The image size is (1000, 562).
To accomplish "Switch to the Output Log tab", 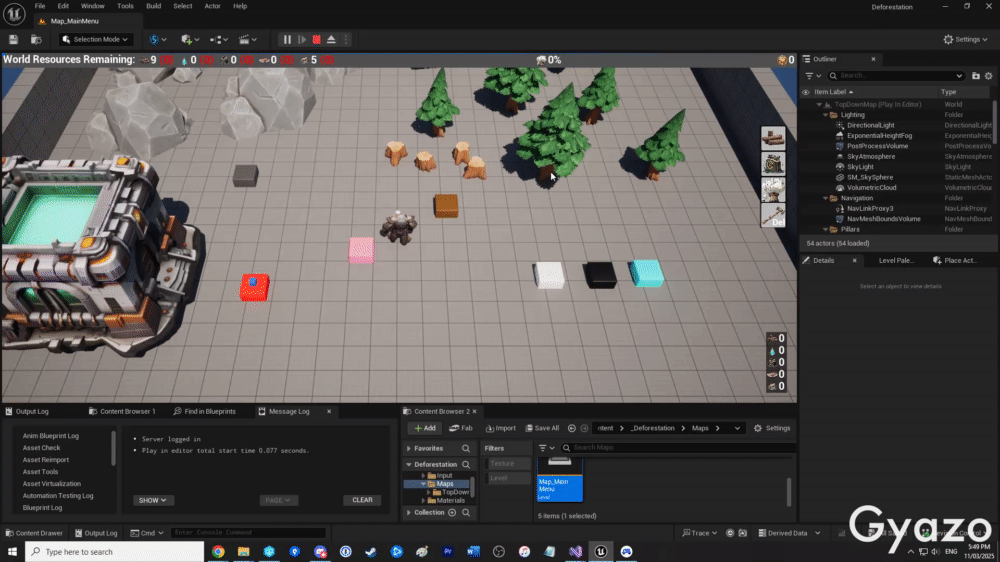I will tap(32, 411).
